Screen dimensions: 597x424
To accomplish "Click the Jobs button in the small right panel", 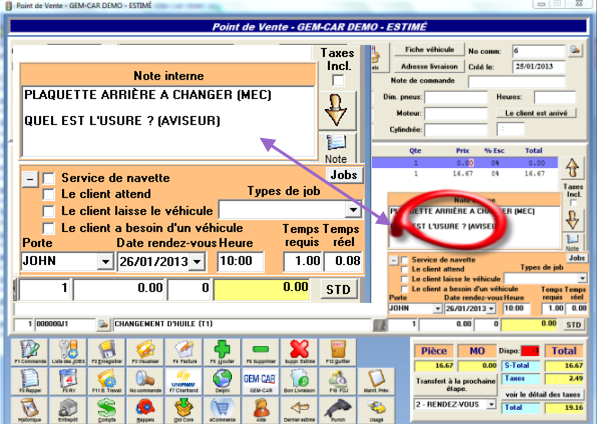I will point(577,258).
